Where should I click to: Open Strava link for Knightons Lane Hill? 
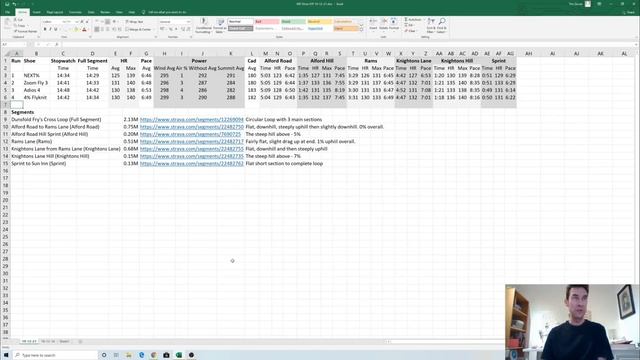(191, 156)
